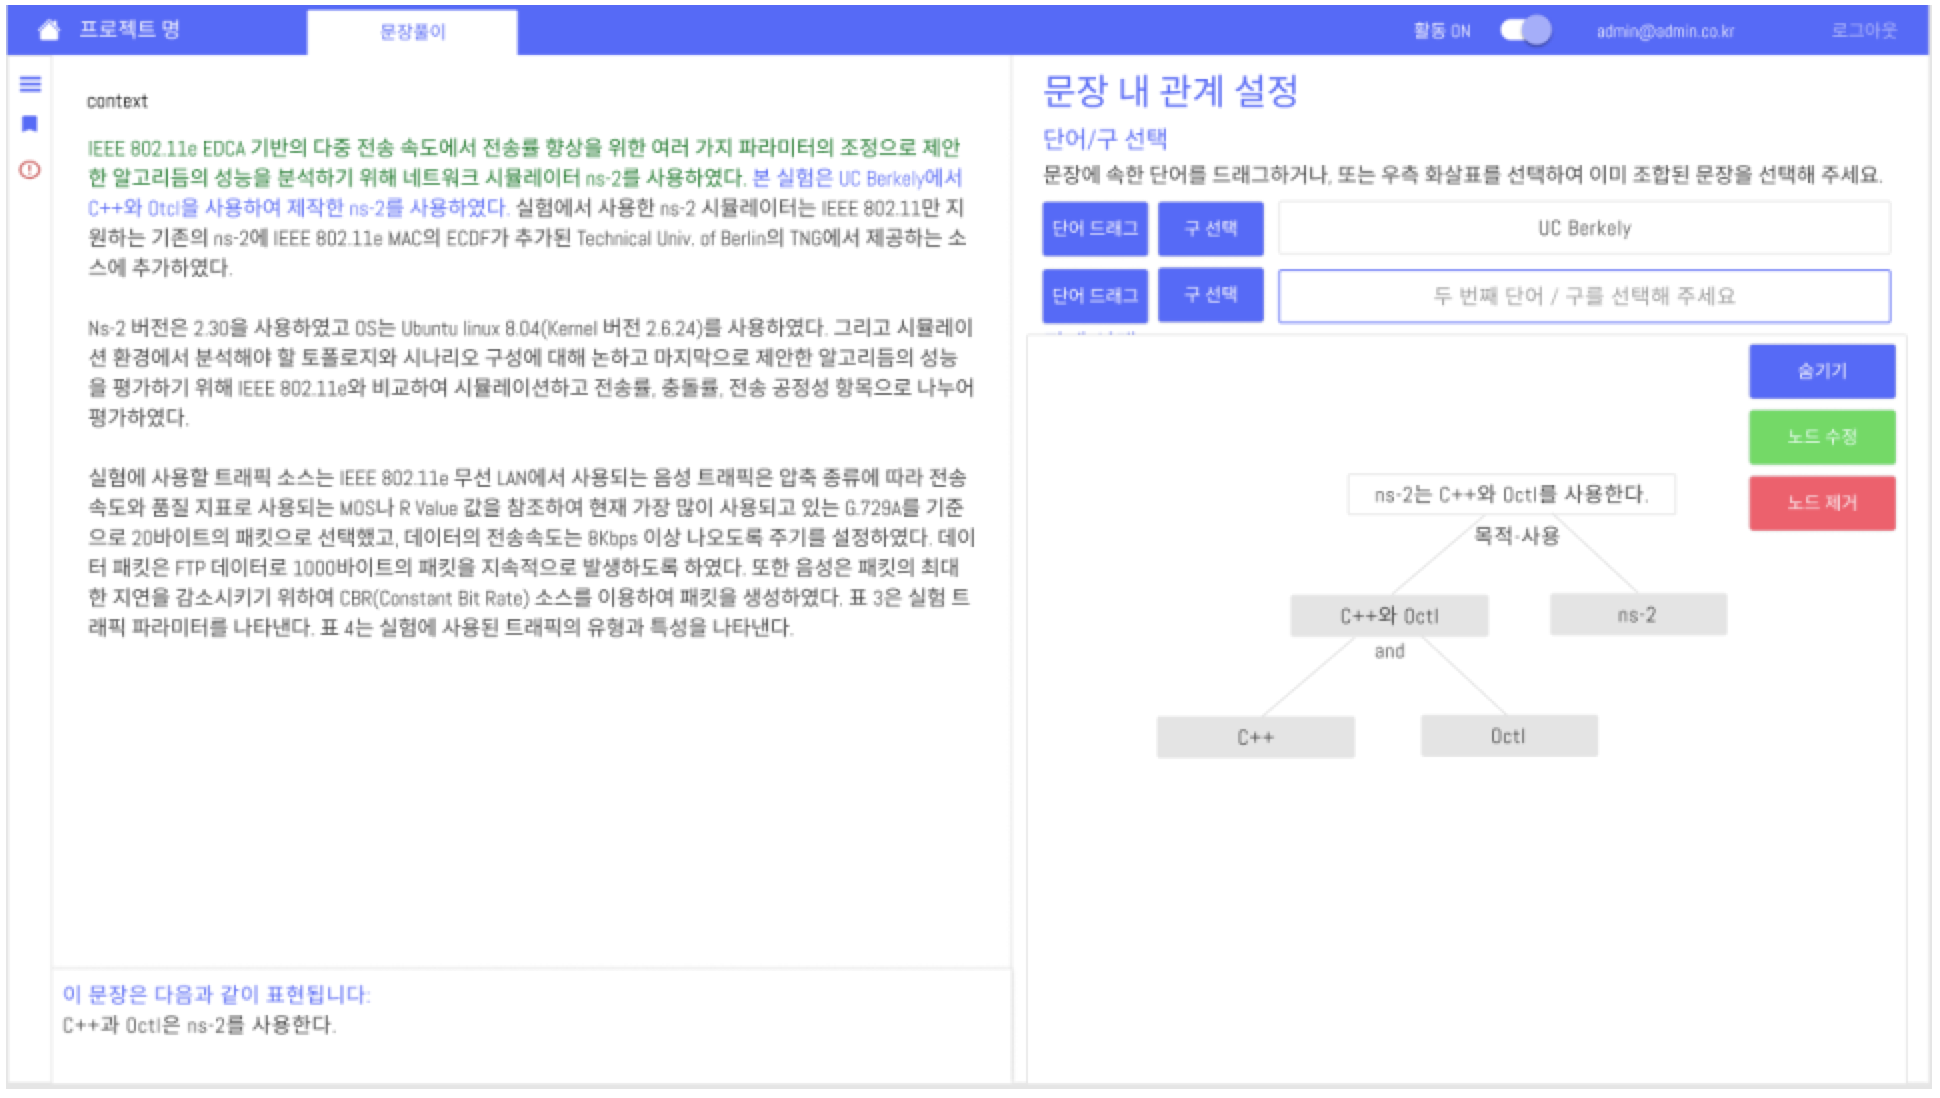The image size is (1940, 1098).
Task: Switch to the 문장풀이 tab
Action: click(412, 32)
